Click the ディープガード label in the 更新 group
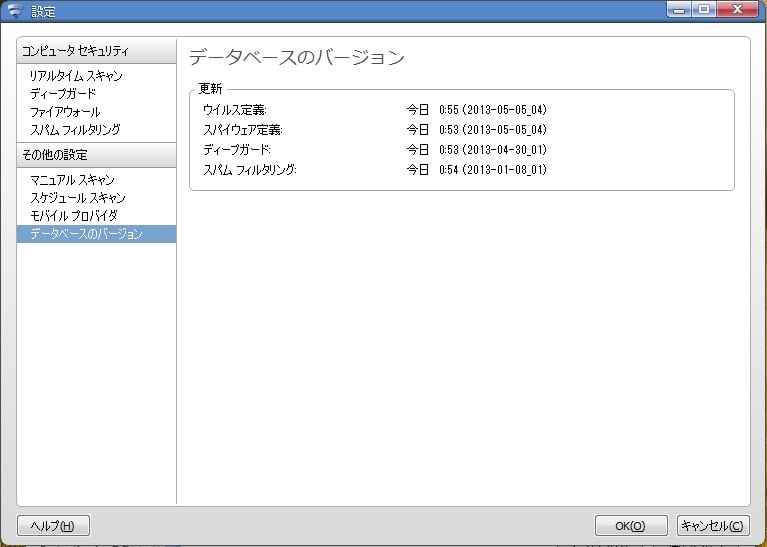 click(x=237, y=150)
